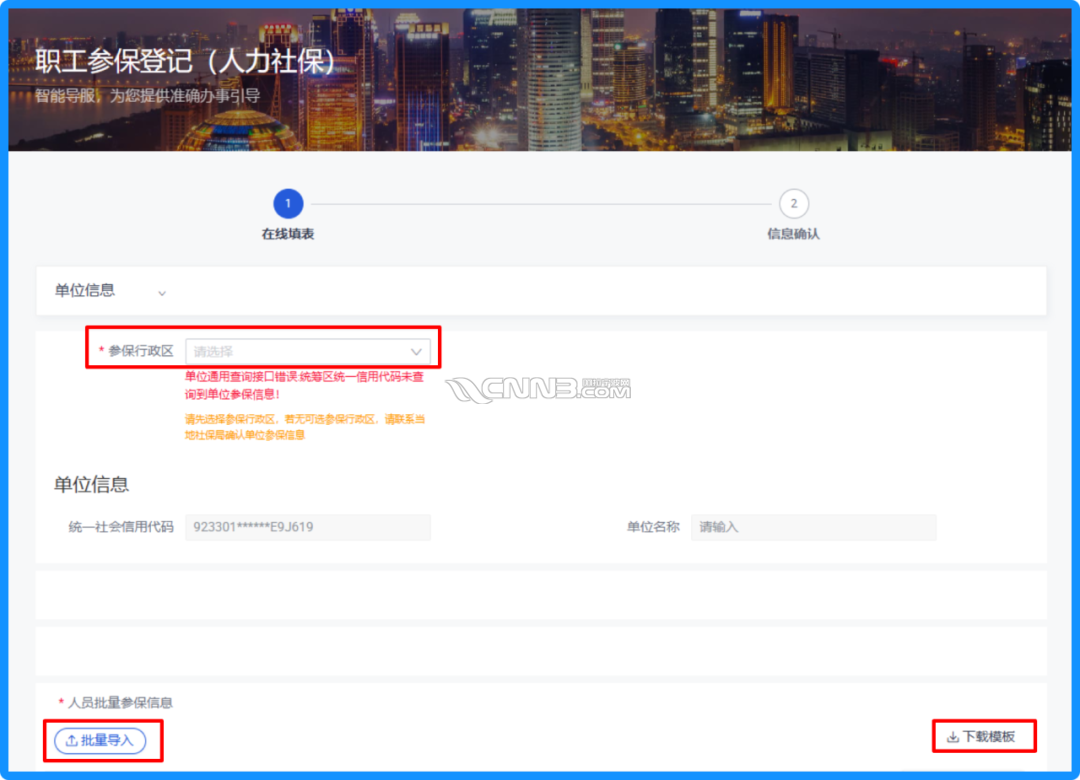Screen dimensions: 1080x780
Task: Click the arrow inside 参保行政区 select box
Action: point(417,351)
